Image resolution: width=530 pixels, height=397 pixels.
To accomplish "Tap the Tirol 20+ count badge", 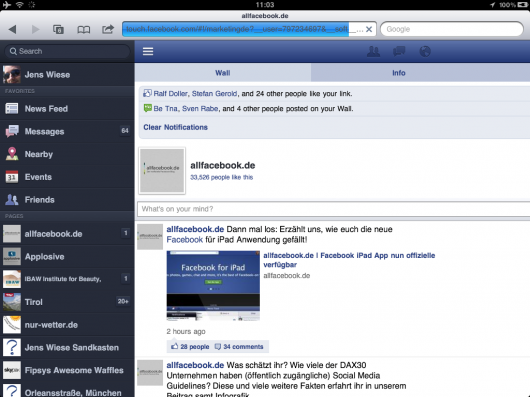I will point(123,301).
